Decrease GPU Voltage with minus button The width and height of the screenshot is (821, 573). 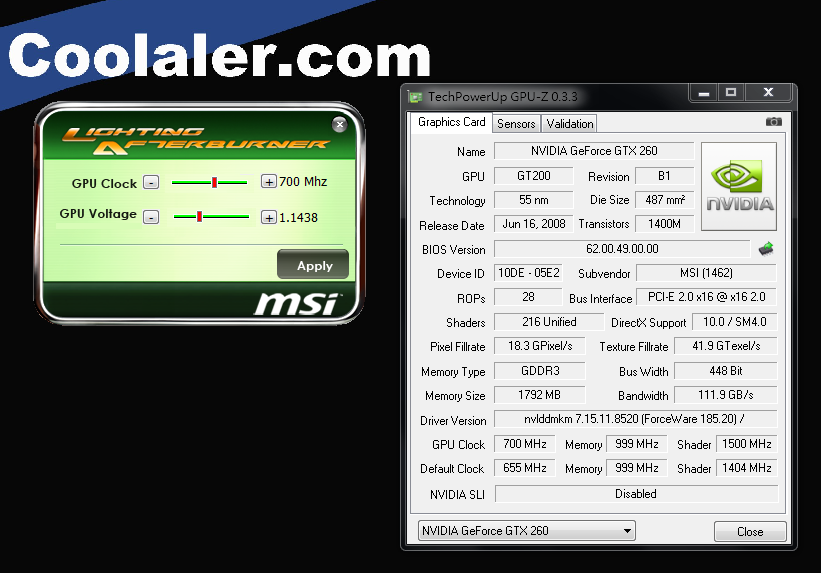tap(151, 217)
